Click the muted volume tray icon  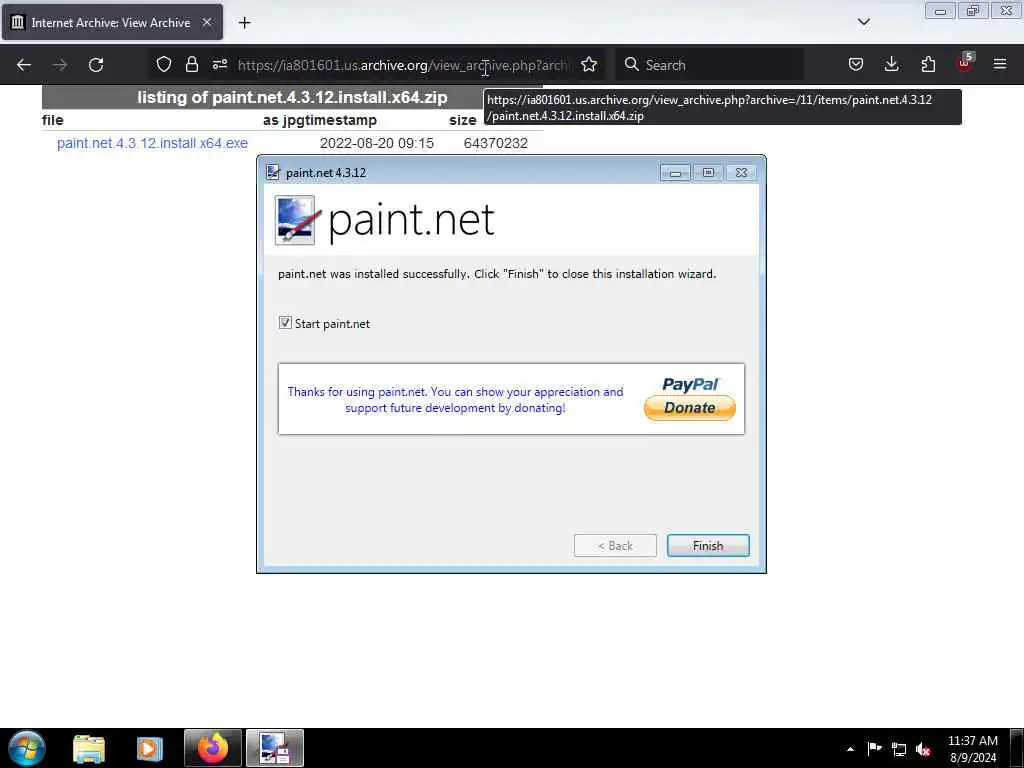point(923,750)
